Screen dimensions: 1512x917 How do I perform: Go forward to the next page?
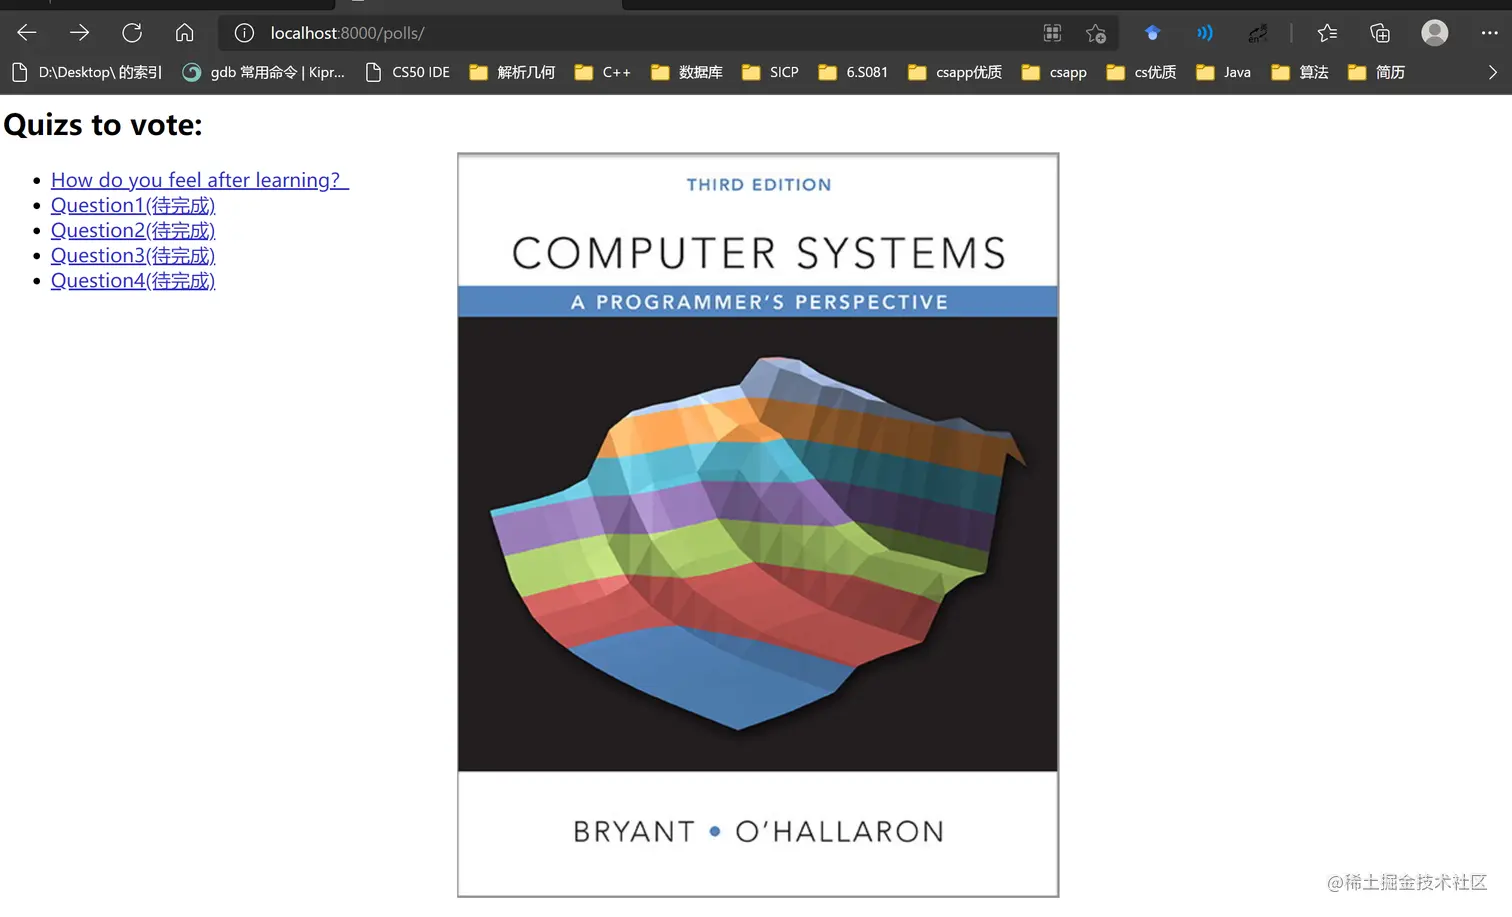pyautogui.click(x=79, y=33)
